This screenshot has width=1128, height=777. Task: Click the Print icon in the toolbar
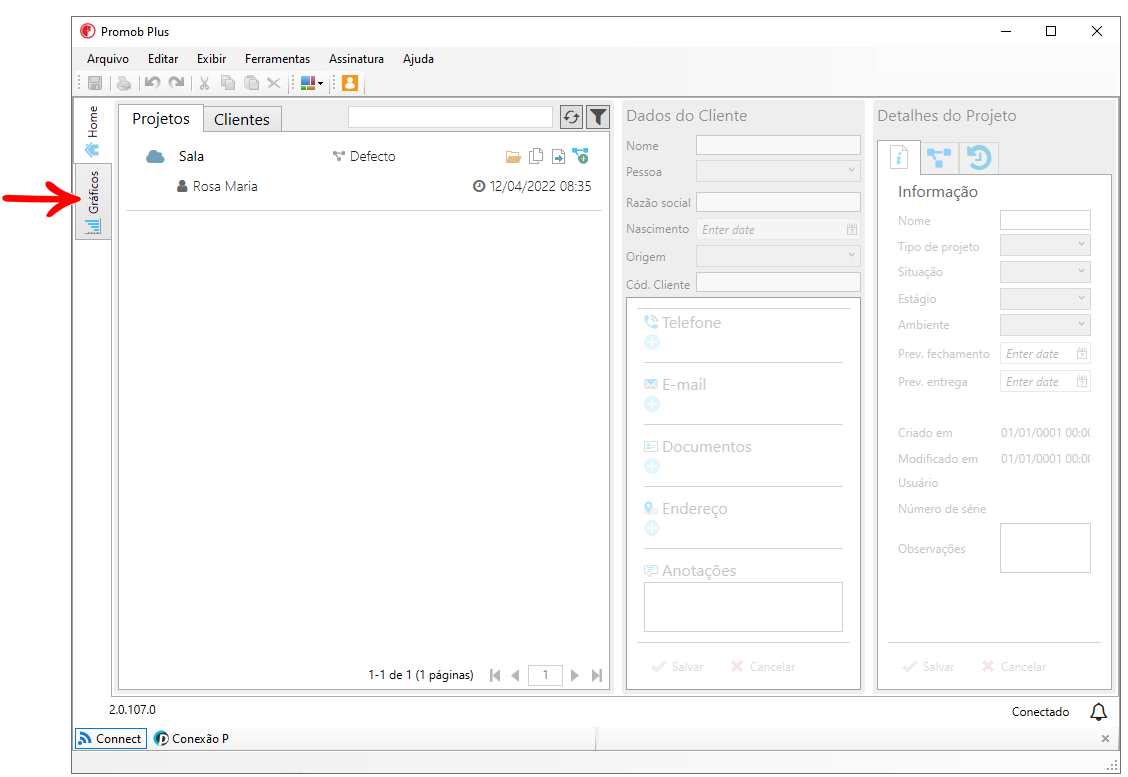click(124, 83)
